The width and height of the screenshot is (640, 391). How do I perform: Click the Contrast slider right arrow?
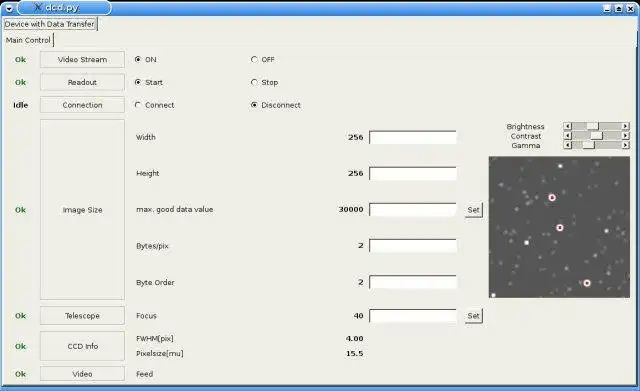tap(625, 136)
